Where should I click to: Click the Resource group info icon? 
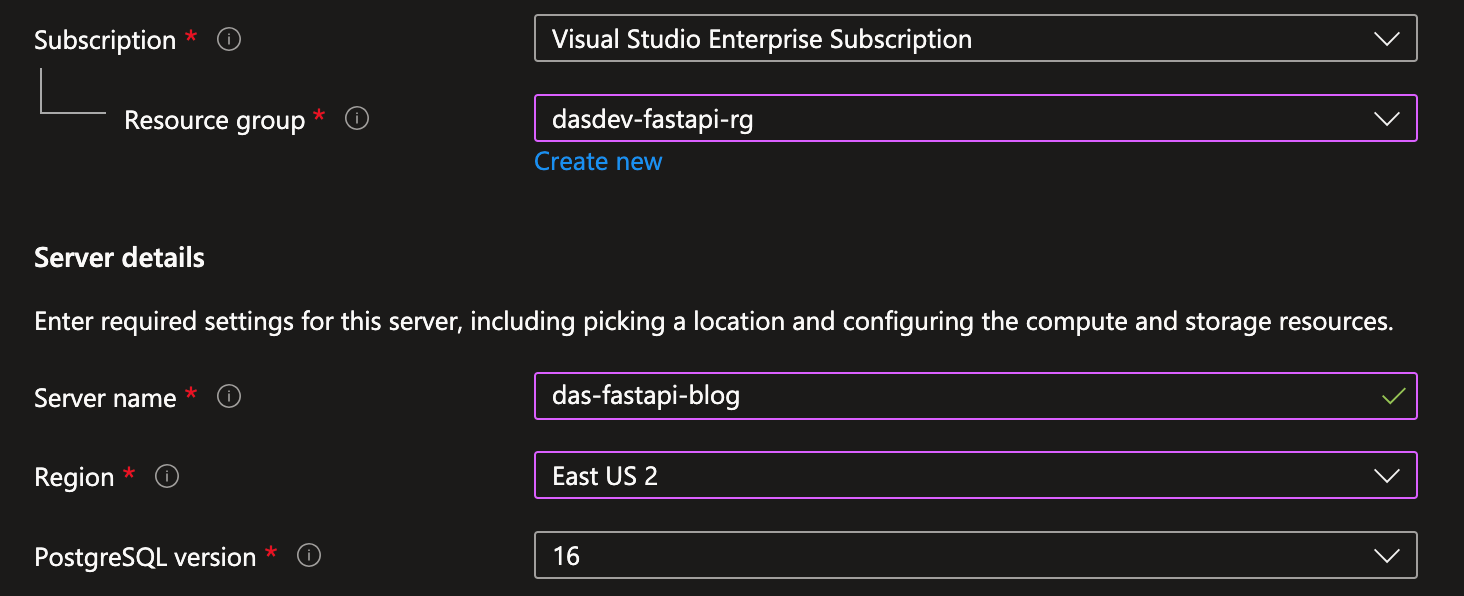click(x=356, y=118)
